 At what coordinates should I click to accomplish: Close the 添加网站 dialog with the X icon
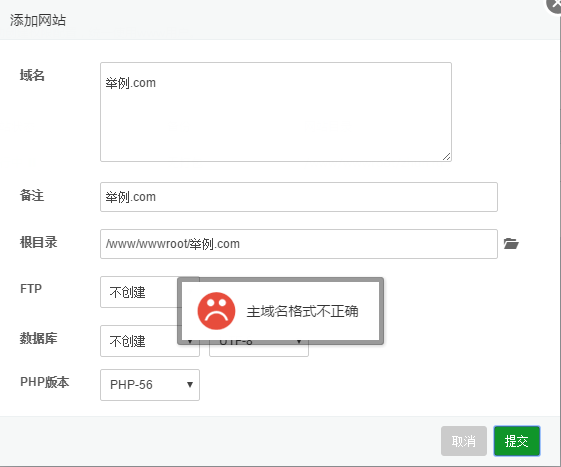(x=554, y=5)
